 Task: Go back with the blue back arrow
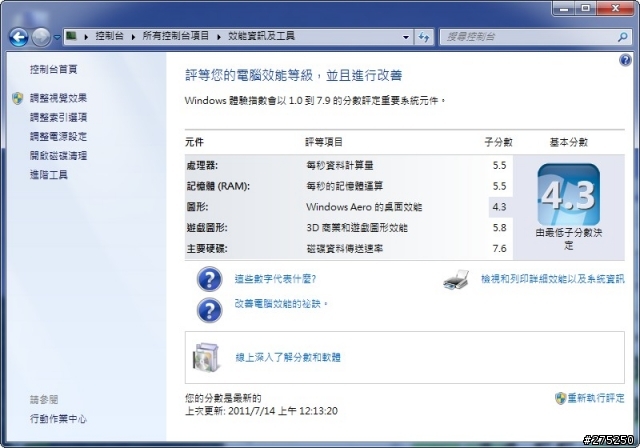coord(18,38)
